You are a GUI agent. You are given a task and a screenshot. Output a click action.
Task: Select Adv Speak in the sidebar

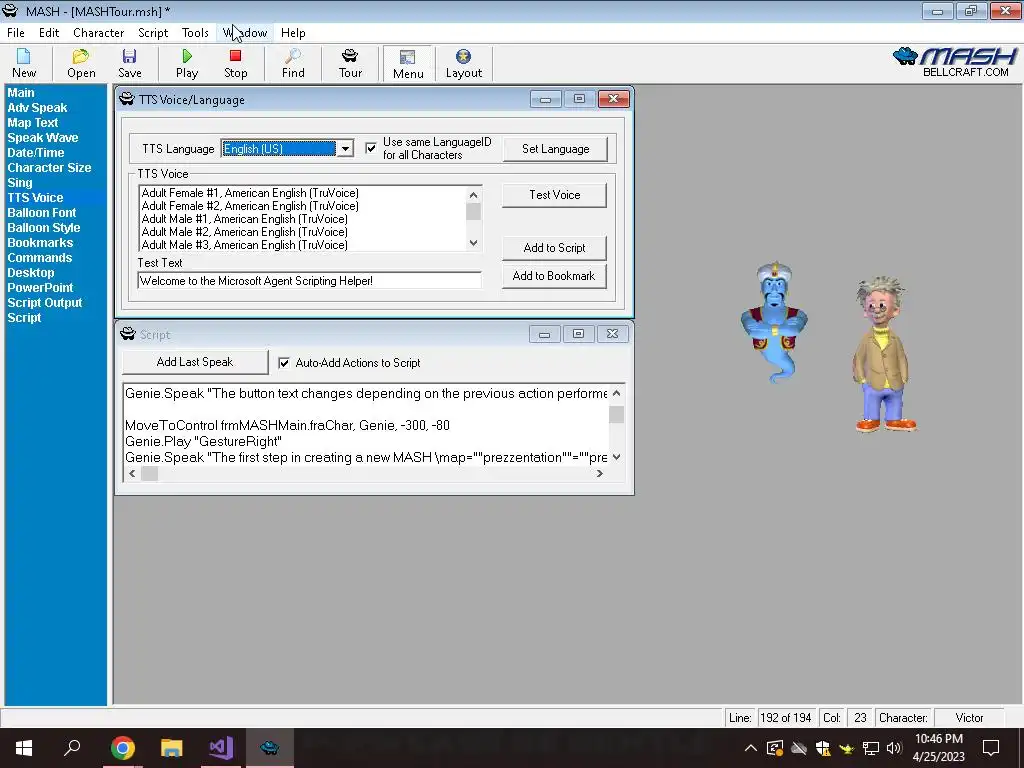pyautogui.click(x=37, y=108)
